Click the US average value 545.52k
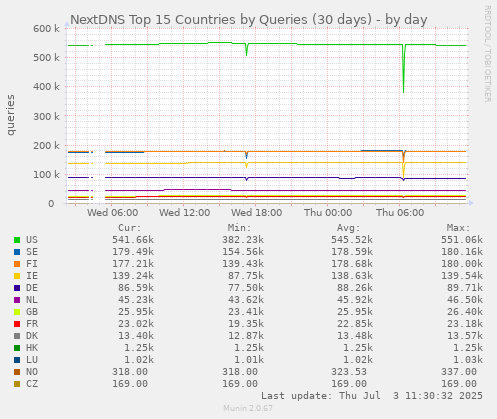Screen dimensions: 497x419 pyautogui.click(x=352, y=240)
